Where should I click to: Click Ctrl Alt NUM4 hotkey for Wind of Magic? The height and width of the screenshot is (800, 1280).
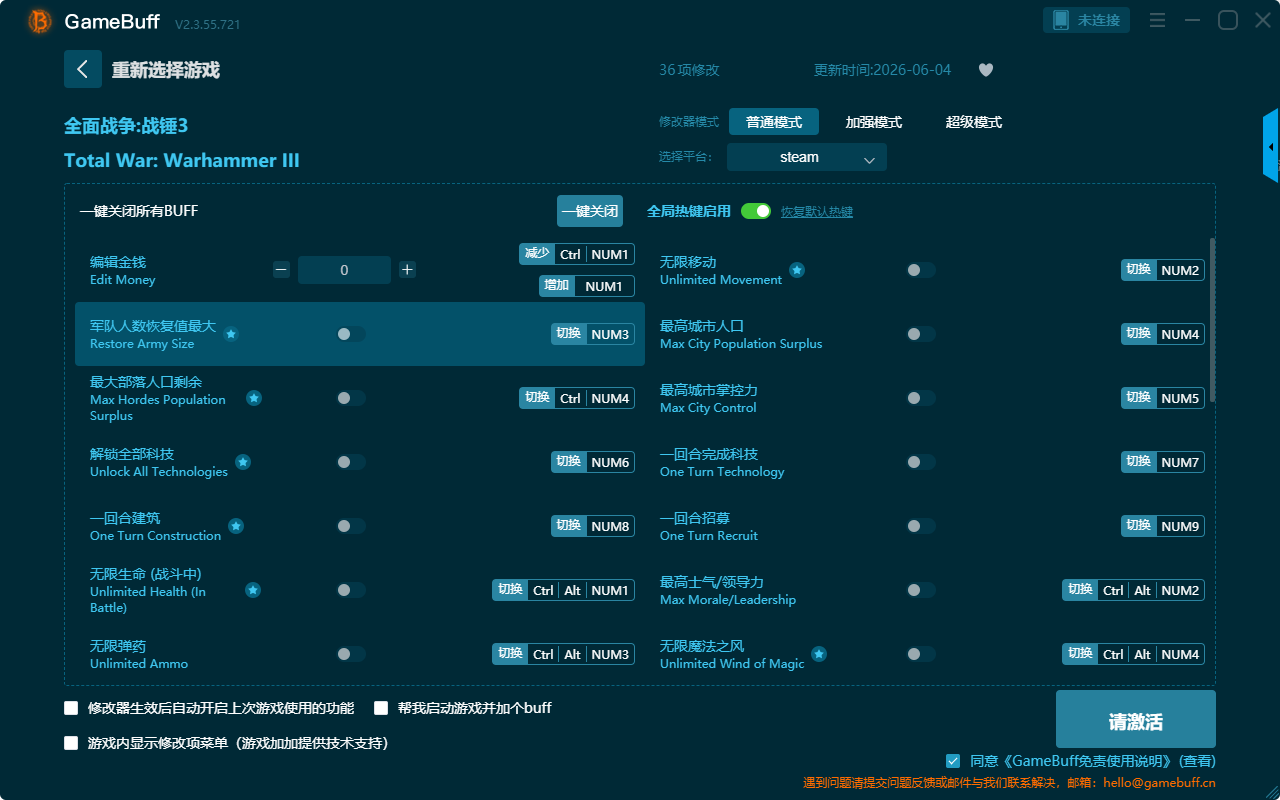(x=1133, y=654)
